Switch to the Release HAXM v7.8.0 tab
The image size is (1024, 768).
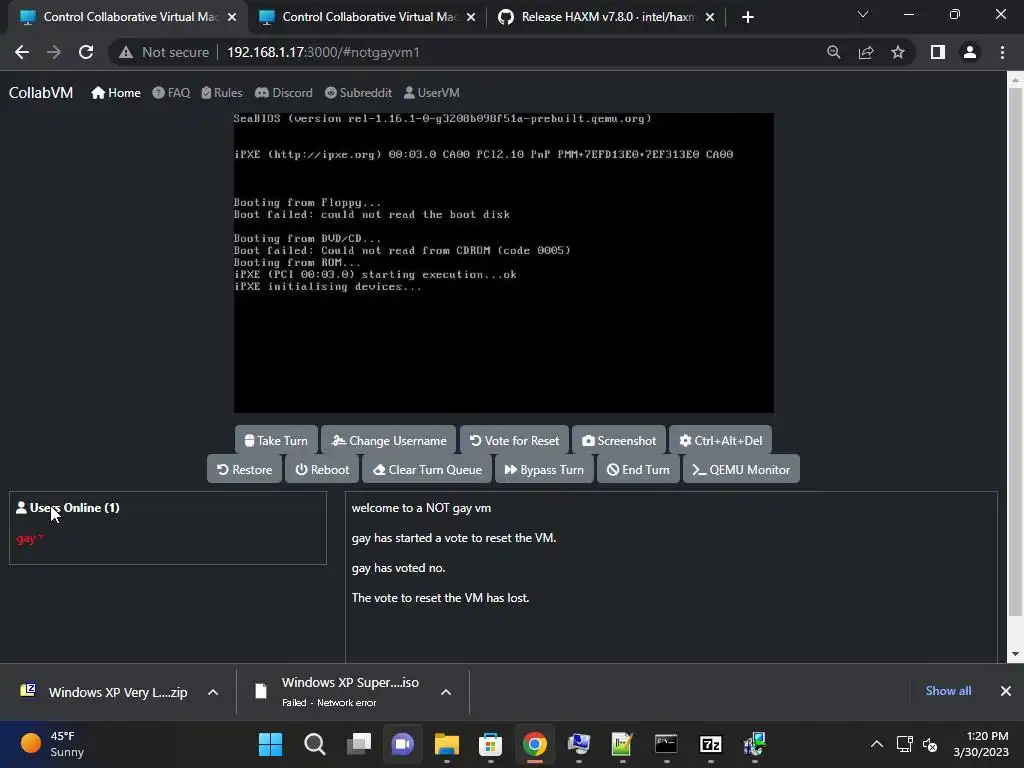pyautogui.click(x=606, y=17)
